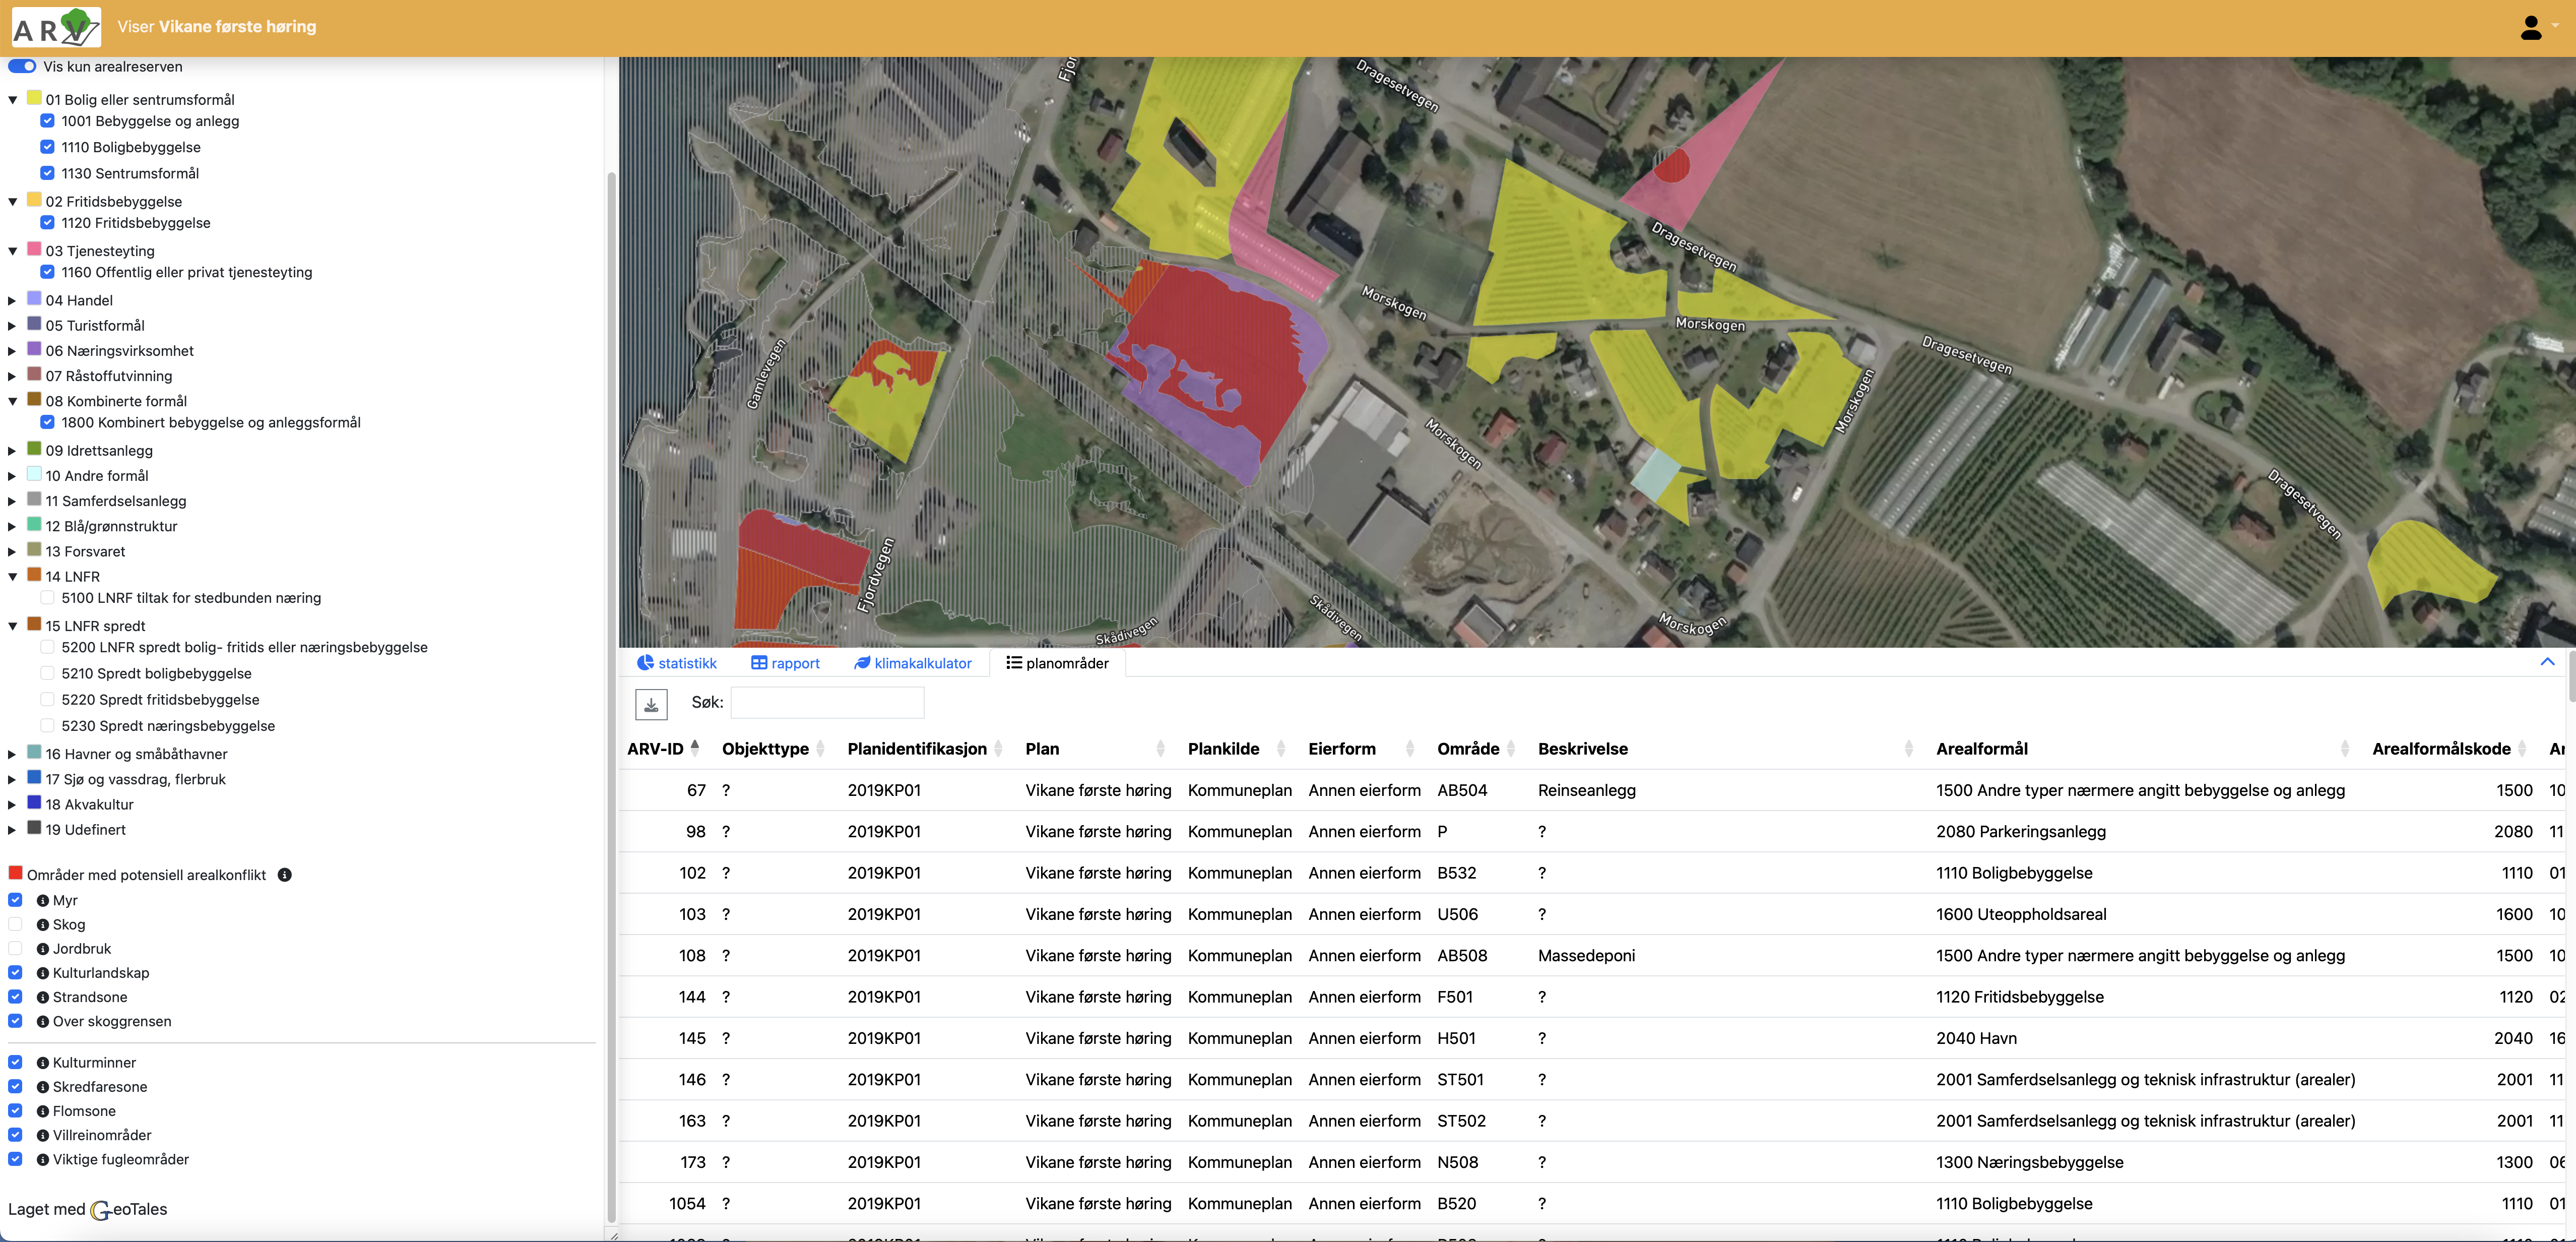Click info icon beside arealkonflikt heading
Screen dimensions: 2576x1242
[x=285, y=875]
